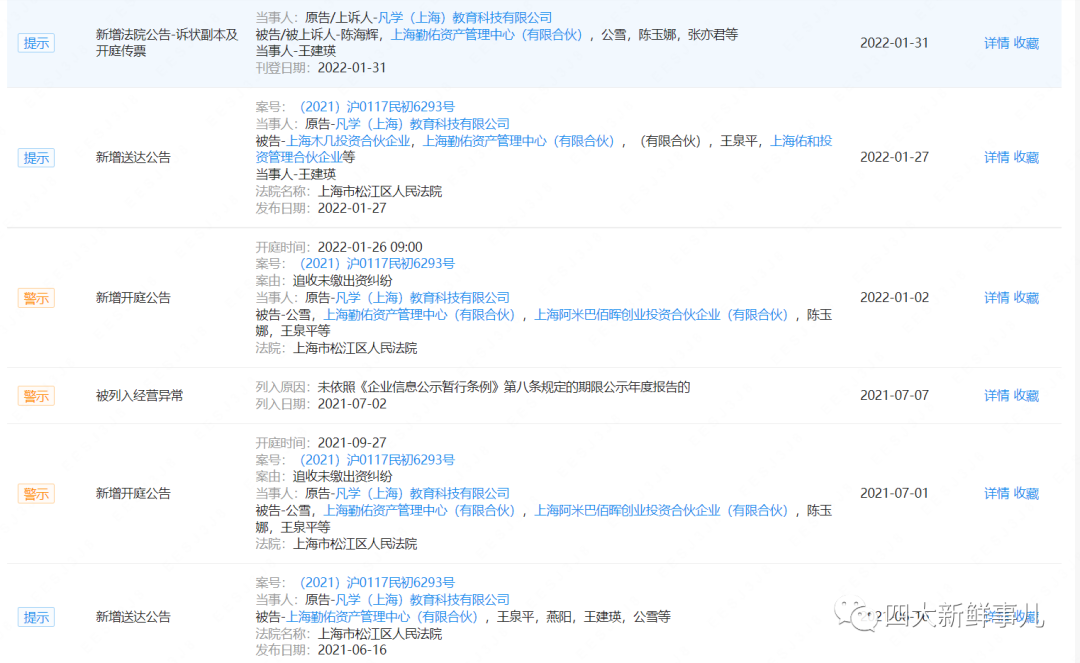Open 上海勤佑资产管理中心 in the 2021-06-16 送达公告
1080x663 pixels.
coord(382,617)
